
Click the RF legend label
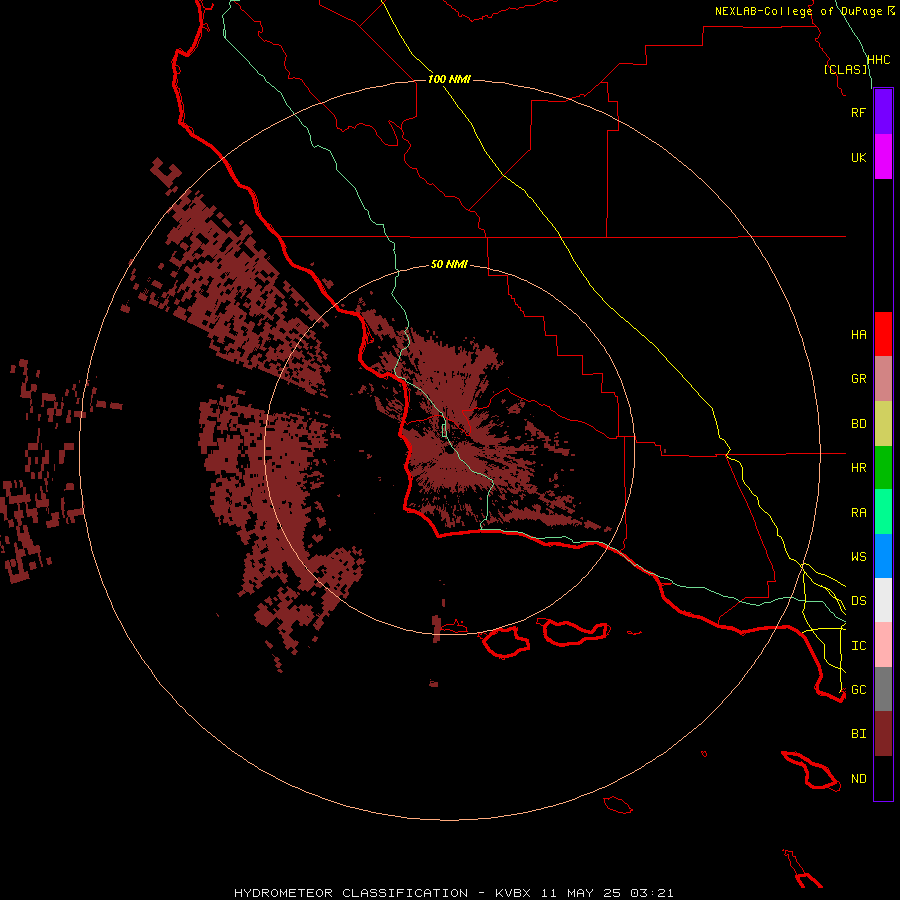coord(858,112)
